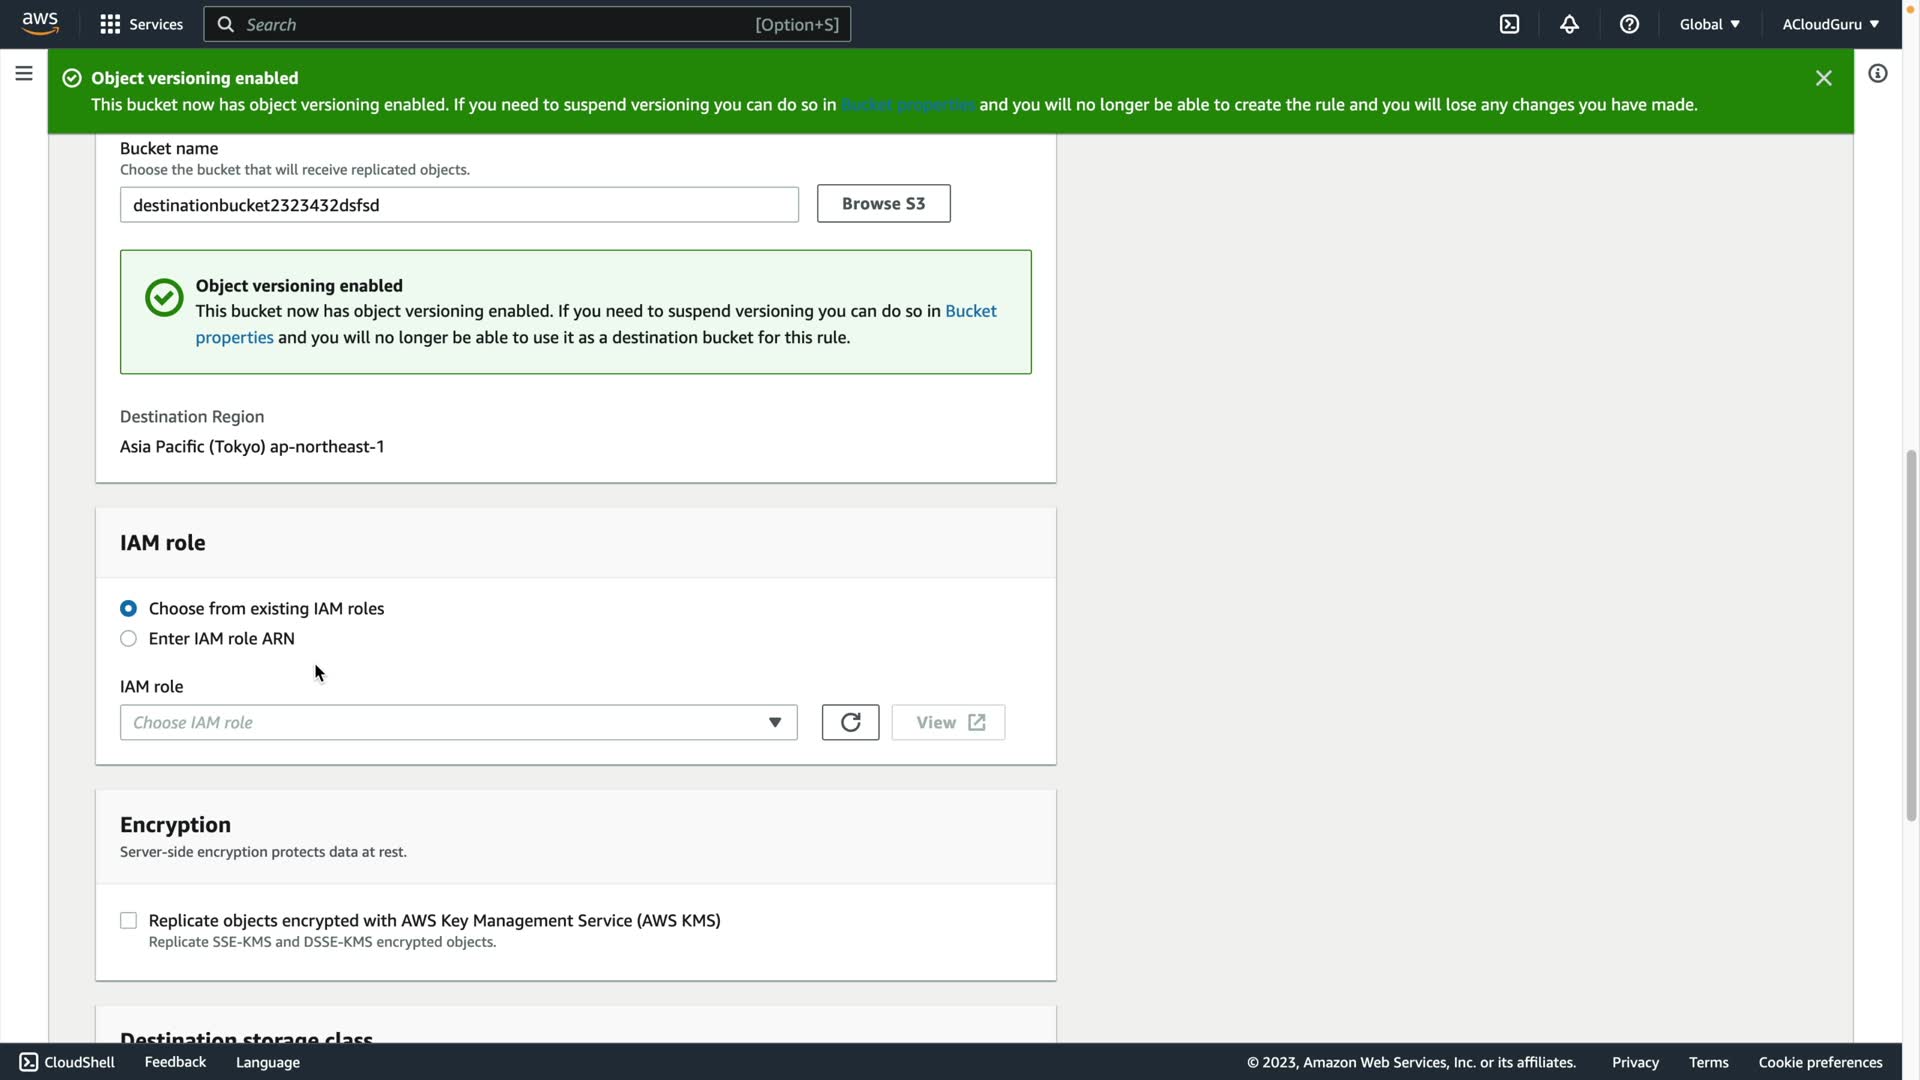1920x1080 pixels.
Task: Open Language in the footer
Action: click(267, 1062)
